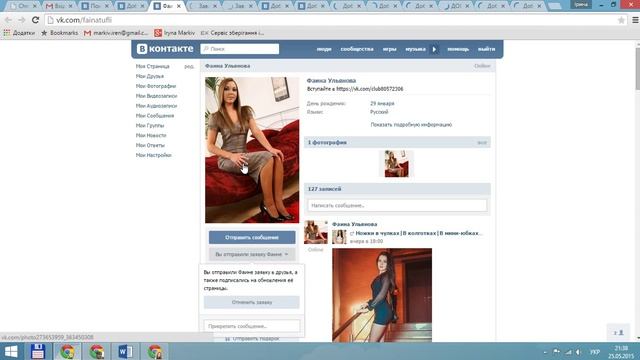The width and height of the screenshot is (640, 360).
Task: Open Мои Фотографии in the sidebar
Action: (156, 86)
